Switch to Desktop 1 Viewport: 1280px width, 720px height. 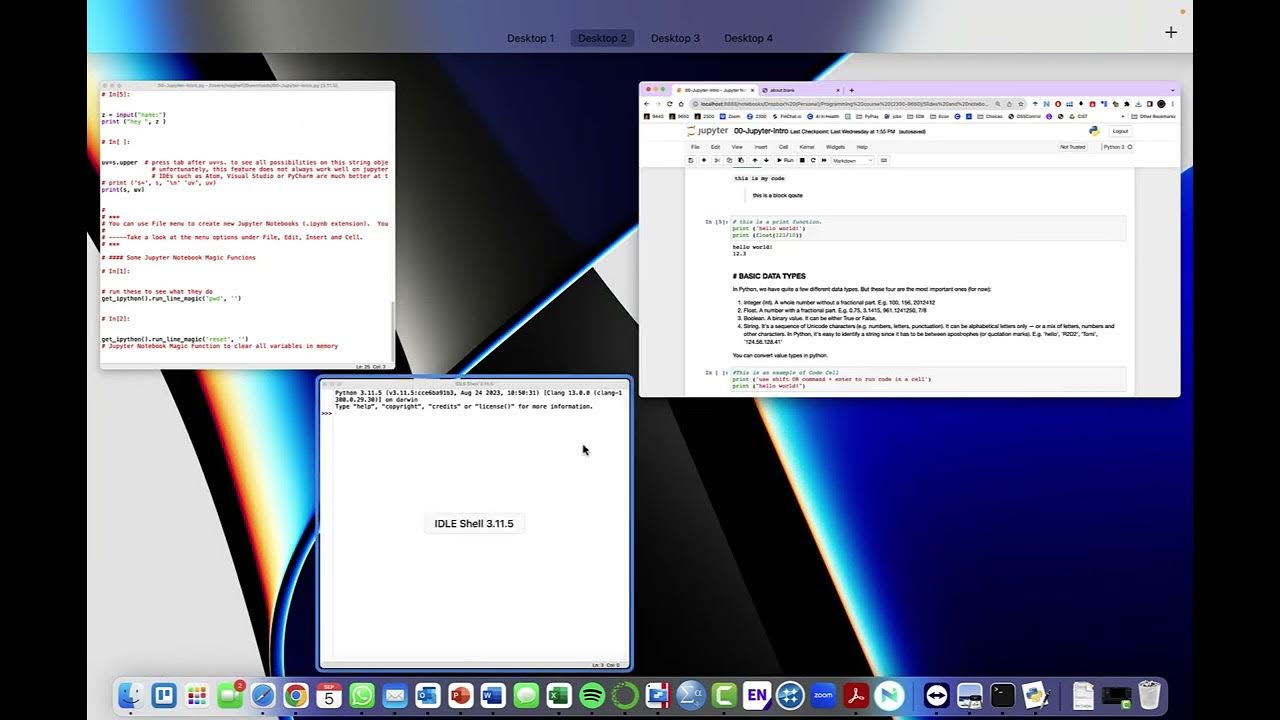tap(530, 38)
